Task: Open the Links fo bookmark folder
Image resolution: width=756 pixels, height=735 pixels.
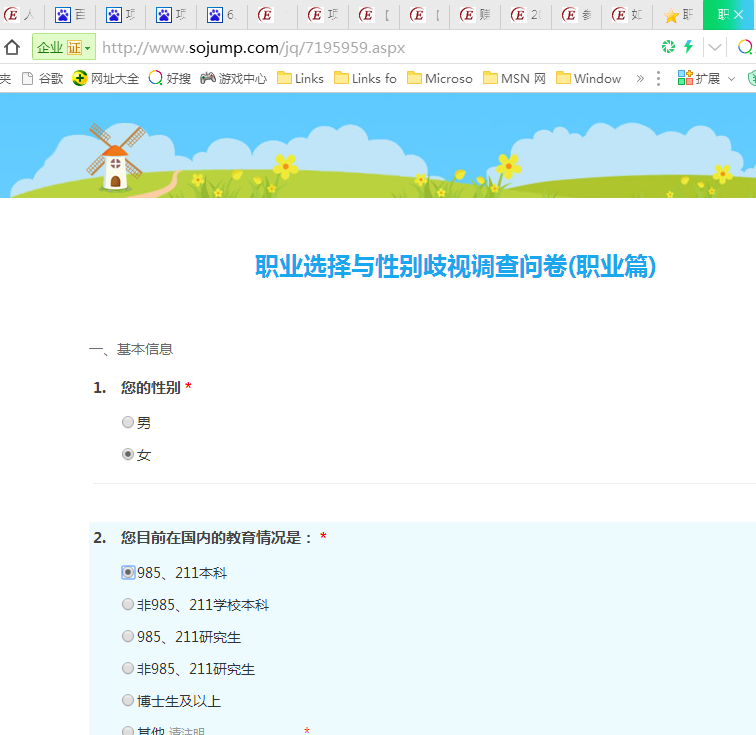Action: (x=365, y=79)
